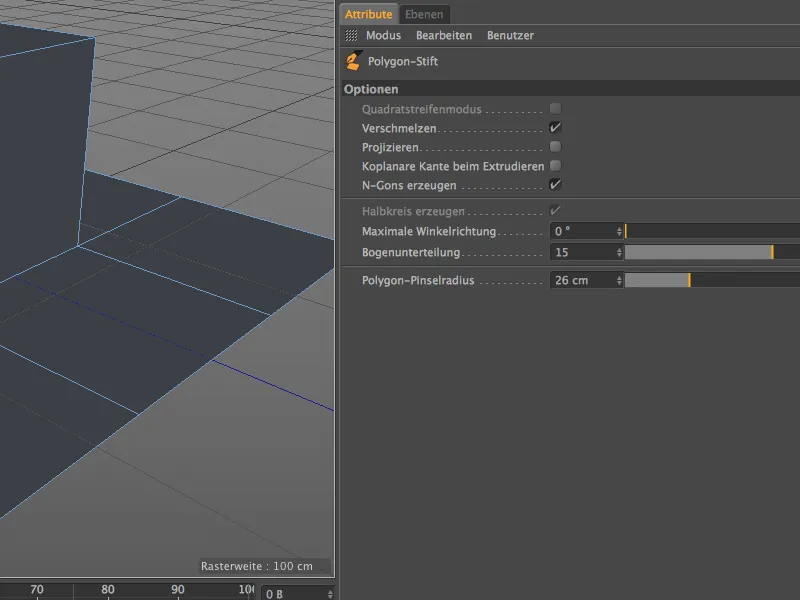800x600 pixels.
Task: Click the lock/grid icon beside Modus menu
Action: 350,35
